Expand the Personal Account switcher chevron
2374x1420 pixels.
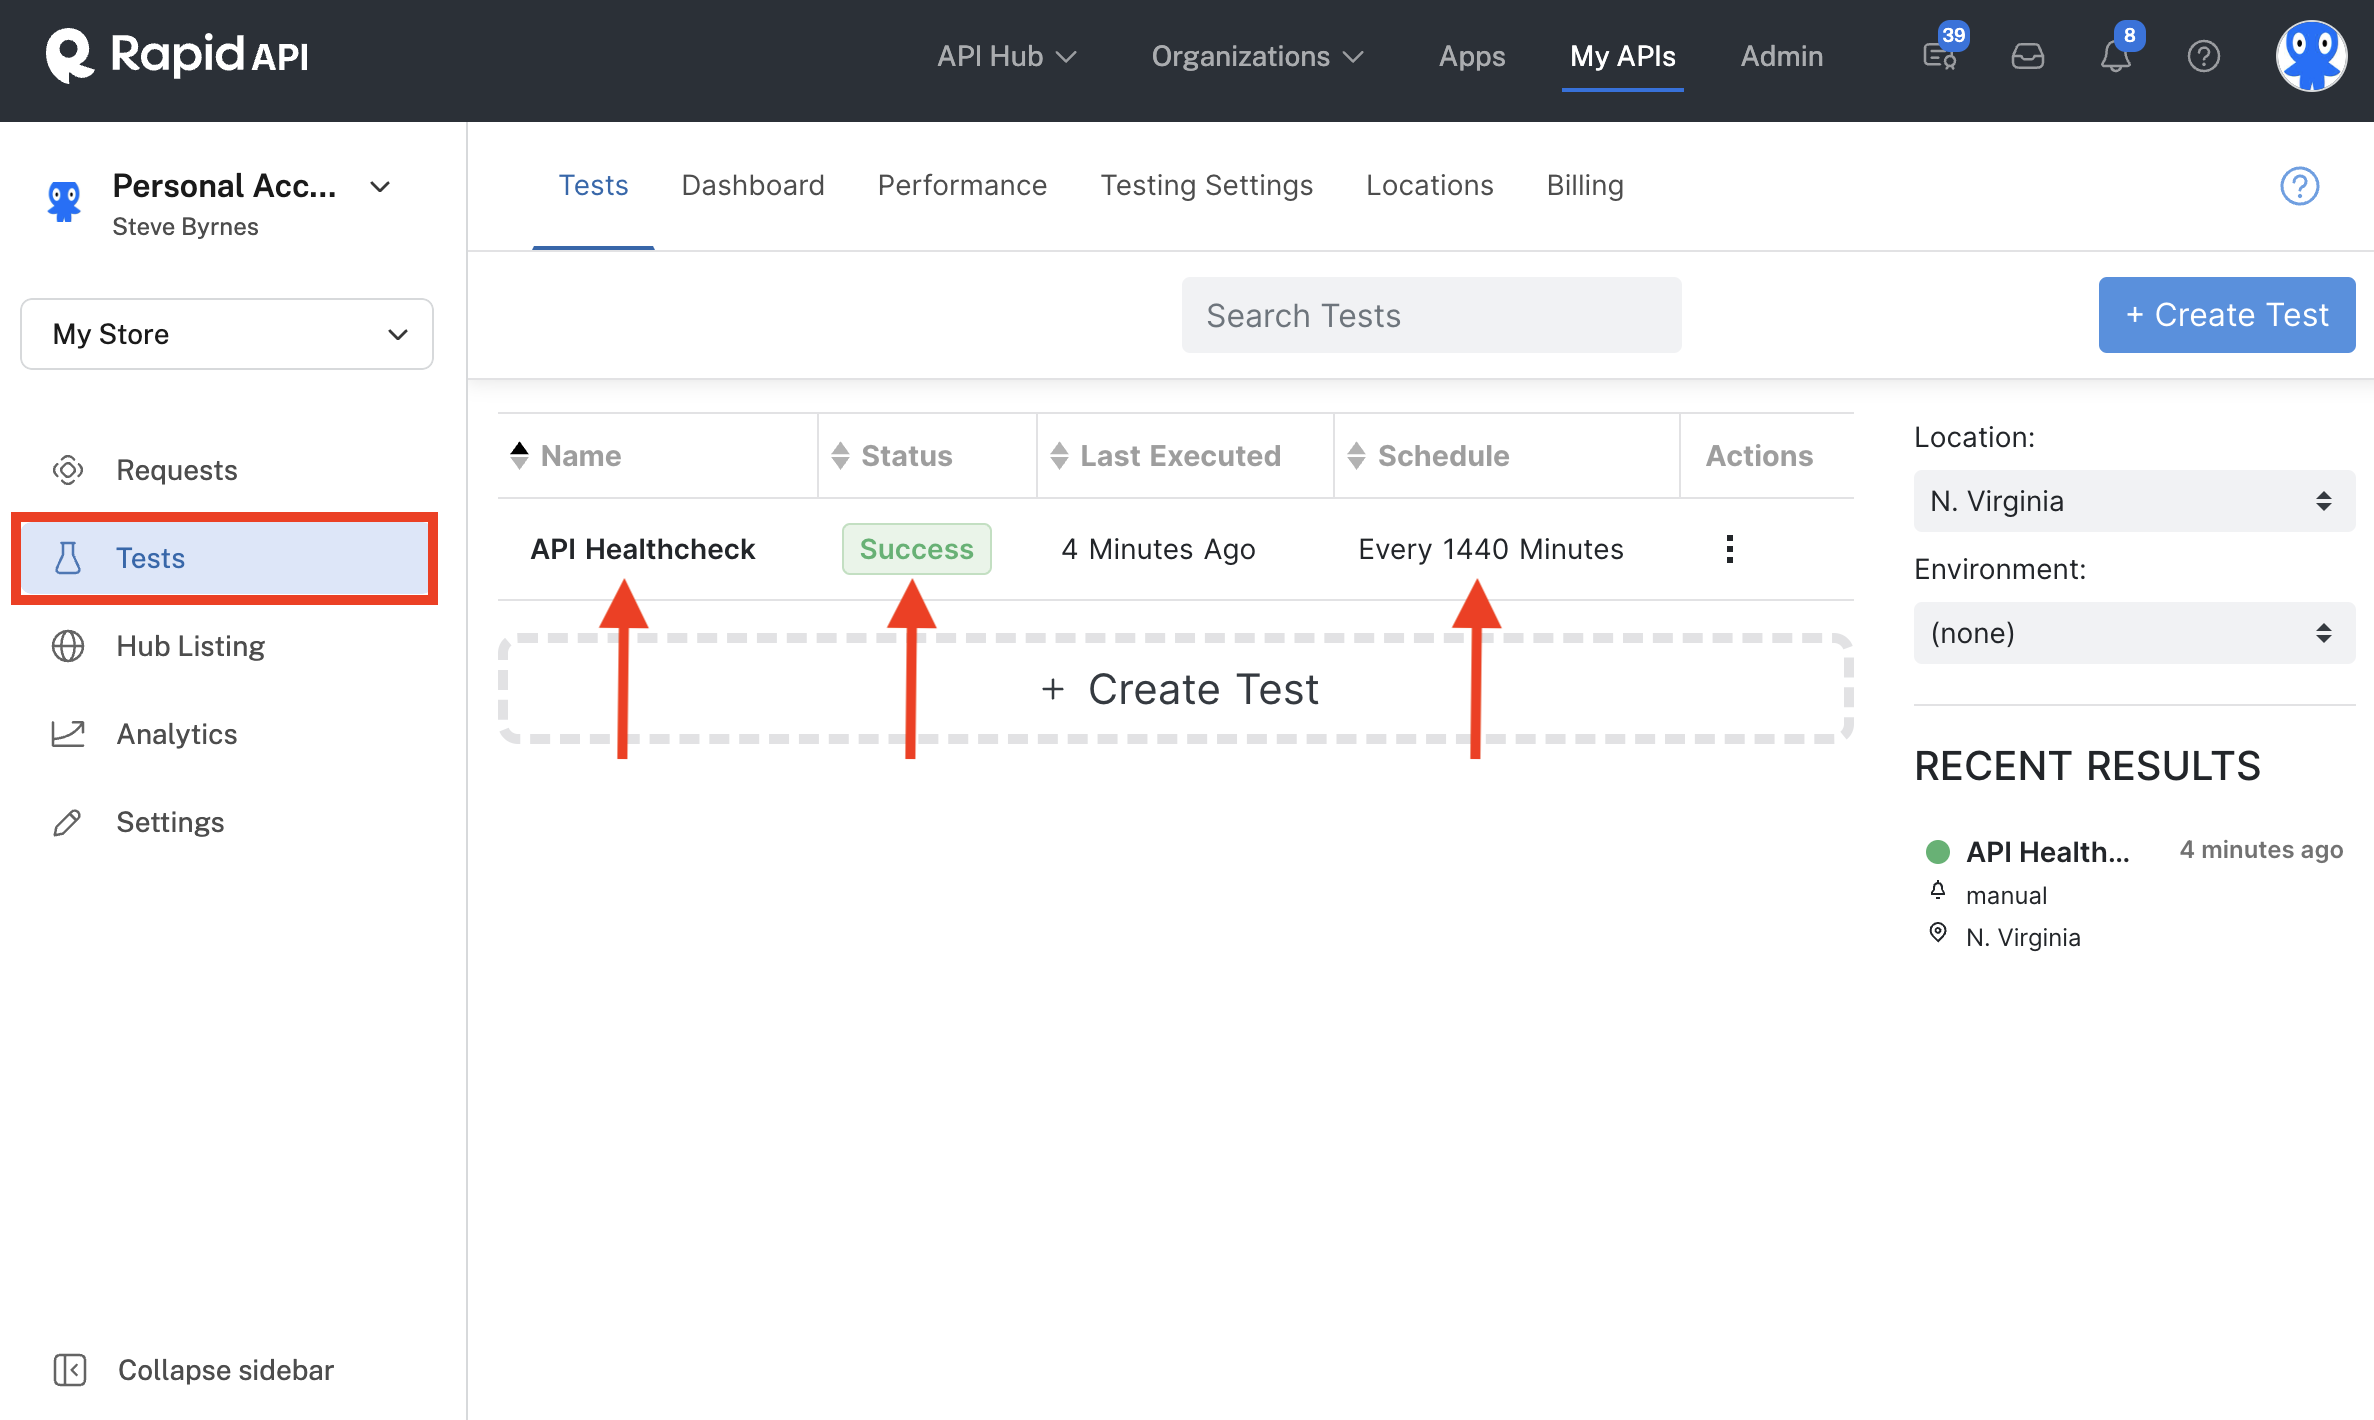click(380, 187)
